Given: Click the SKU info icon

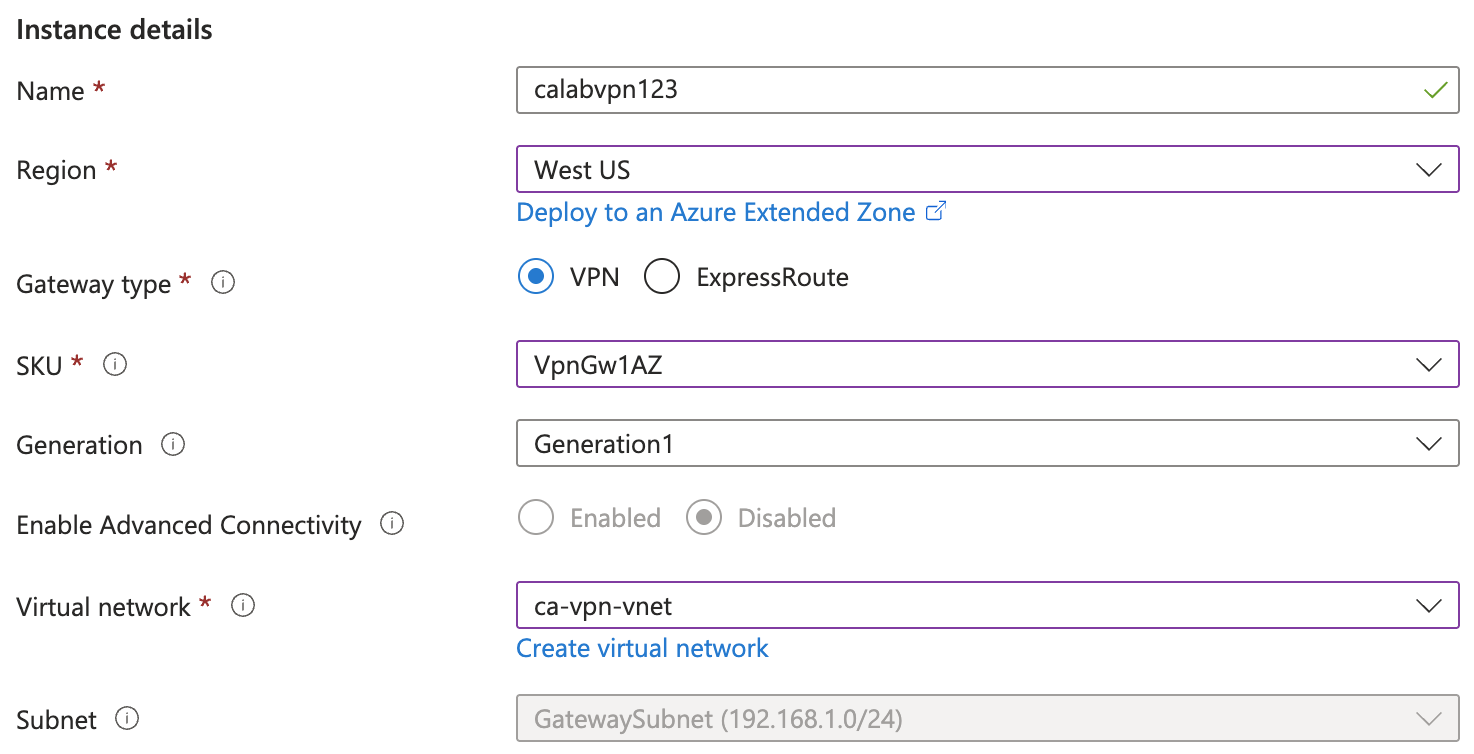Looking at the screenshot, I should coord(115,365).
